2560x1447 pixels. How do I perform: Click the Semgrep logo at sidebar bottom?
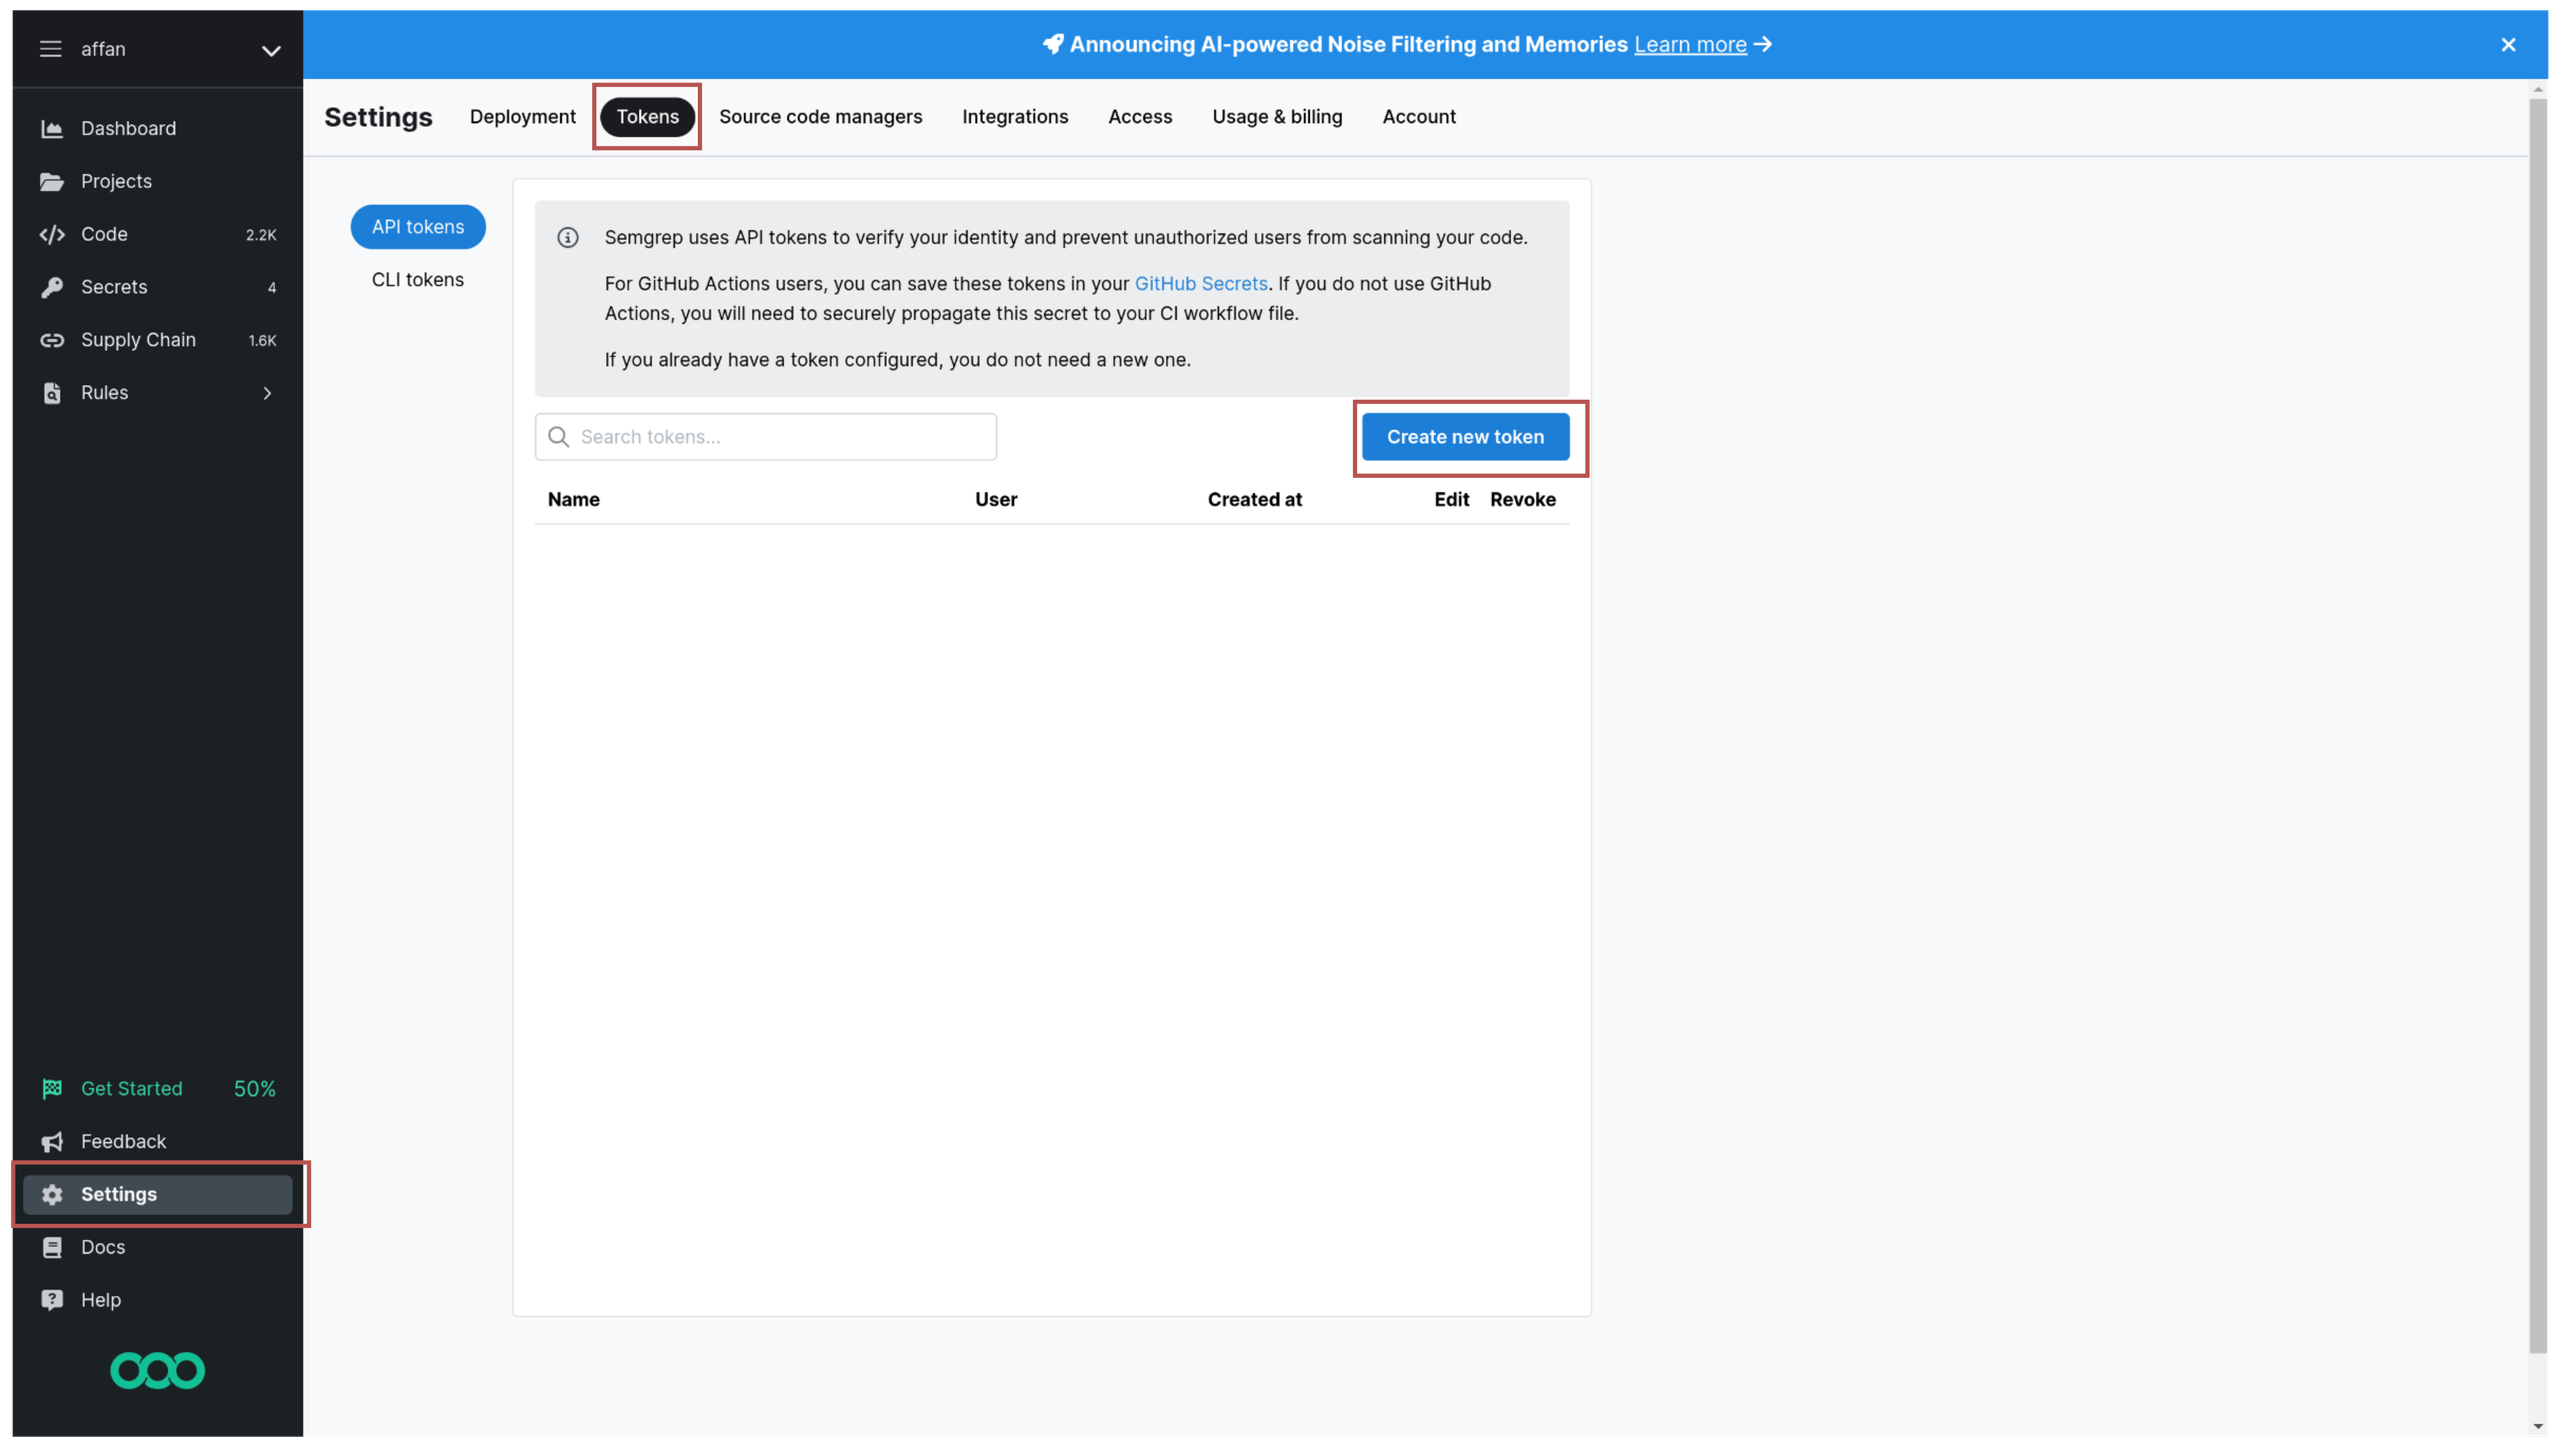pyautogui.click(x=157, y=1370)
